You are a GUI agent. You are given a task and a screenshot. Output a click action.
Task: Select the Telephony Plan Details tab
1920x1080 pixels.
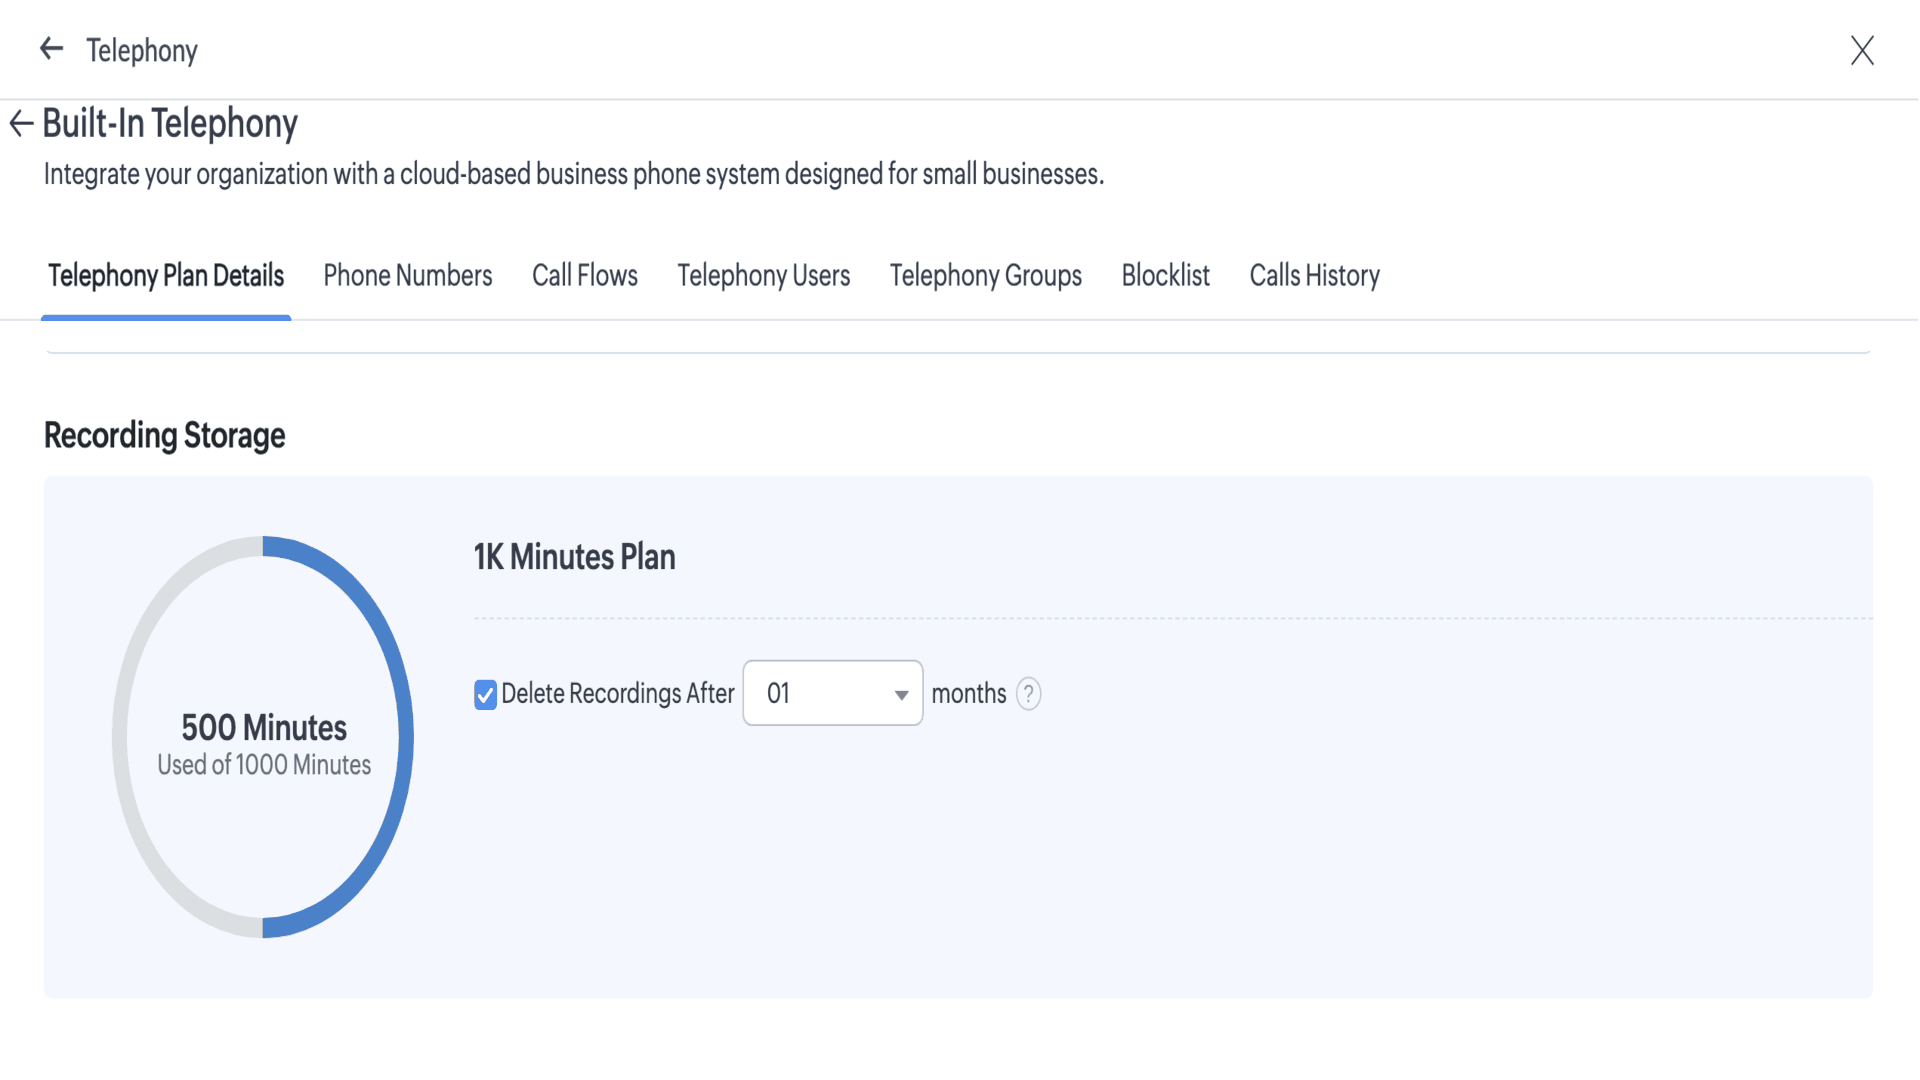(x=166, y=276)
